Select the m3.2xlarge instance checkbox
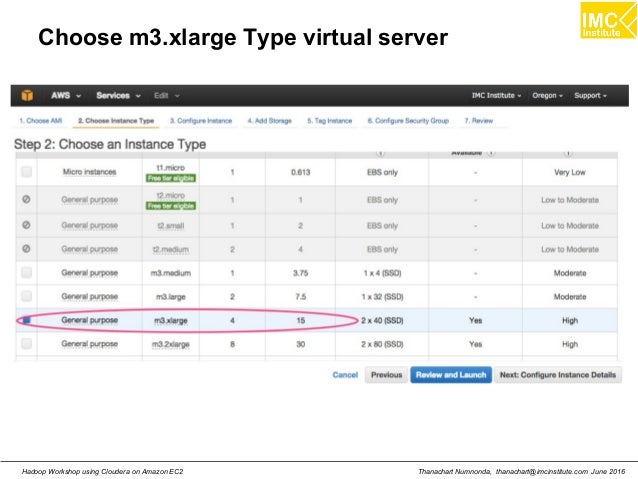Image resolution: width=638 pixels, height=479 pixels. pyautogui.click(x=26, y=344)
